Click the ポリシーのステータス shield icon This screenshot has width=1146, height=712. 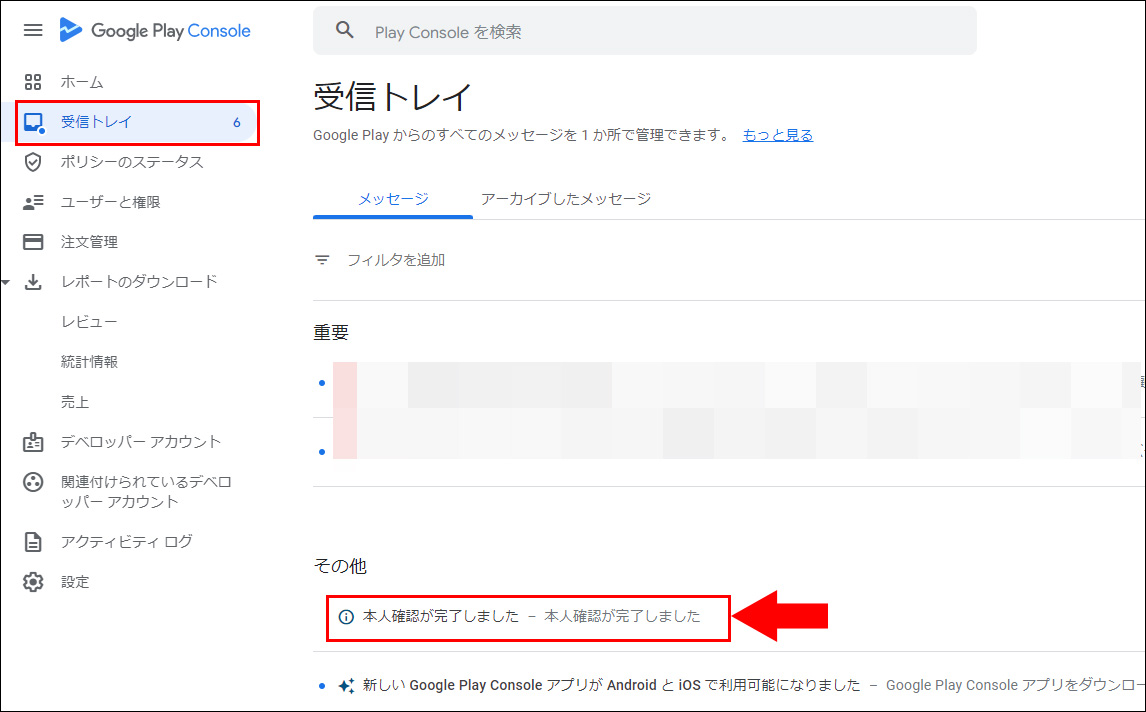tap(33, 162)
